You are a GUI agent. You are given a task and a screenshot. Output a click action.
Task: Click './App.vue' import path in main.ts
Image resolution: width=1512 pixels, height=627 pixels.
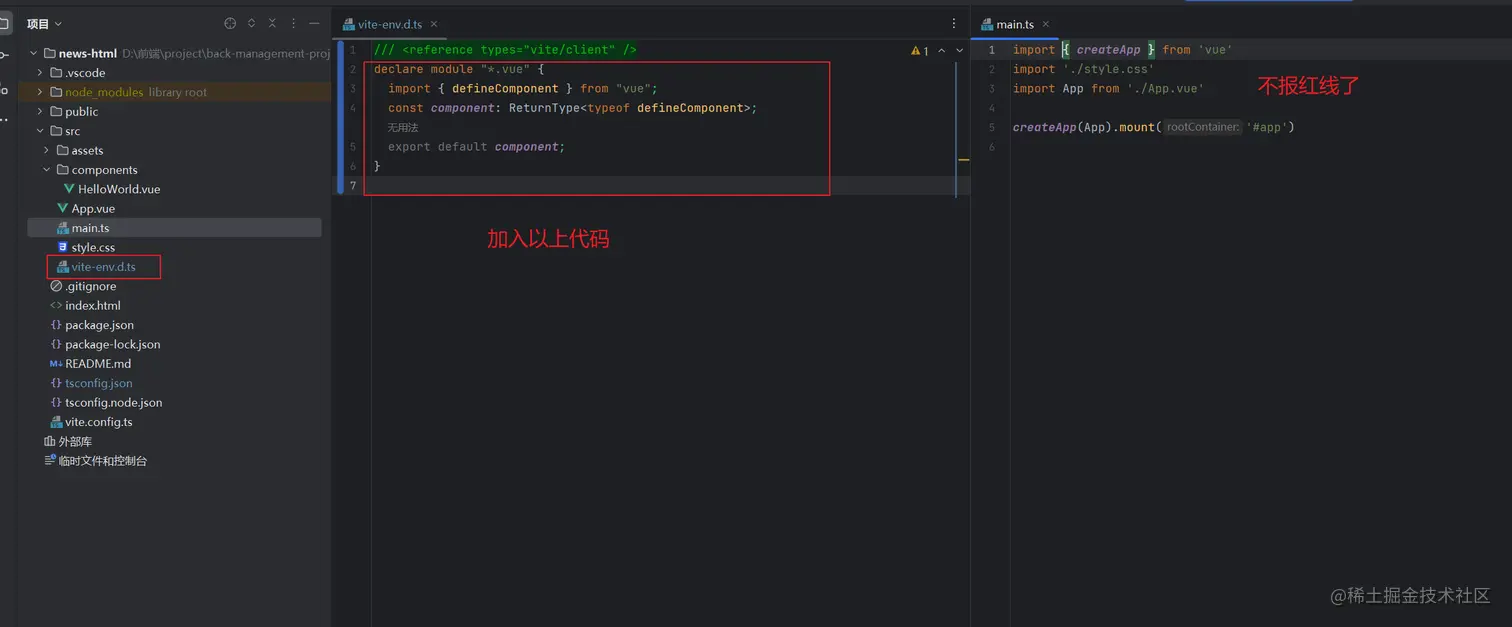coord(1165,89)
